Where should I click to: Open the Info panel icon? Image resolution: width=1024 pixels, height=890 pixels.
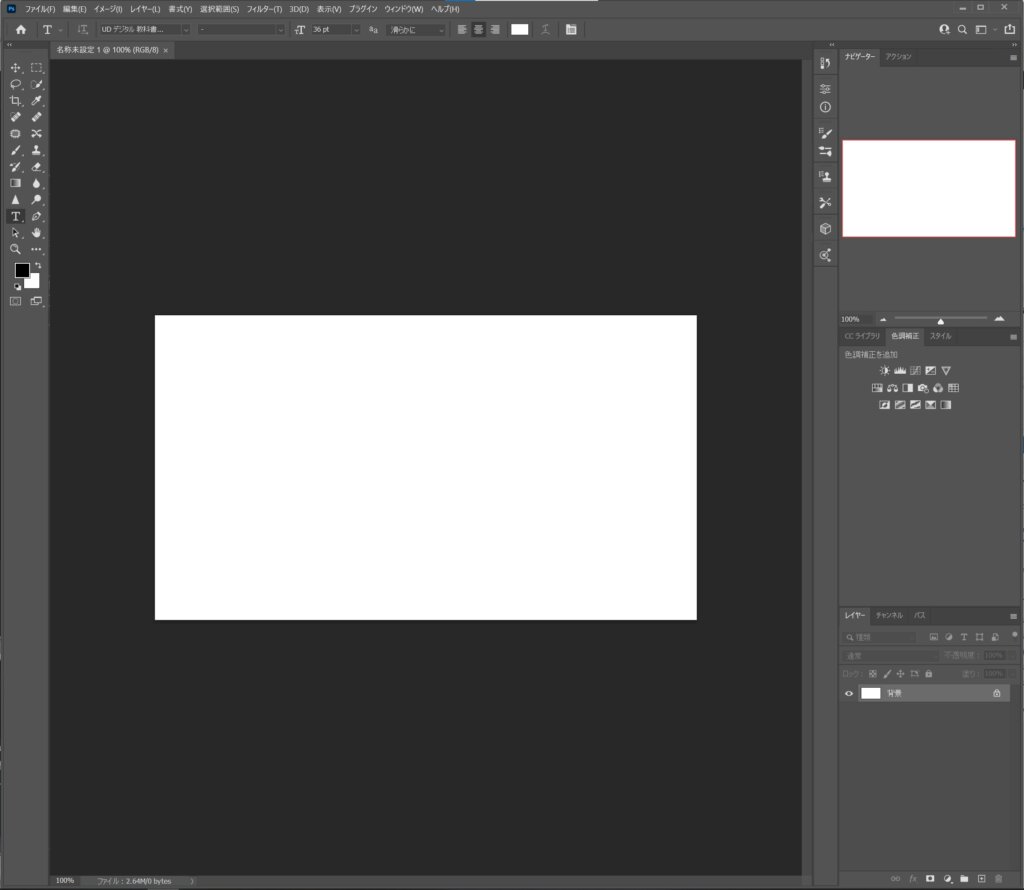click(x=825, y=107)
